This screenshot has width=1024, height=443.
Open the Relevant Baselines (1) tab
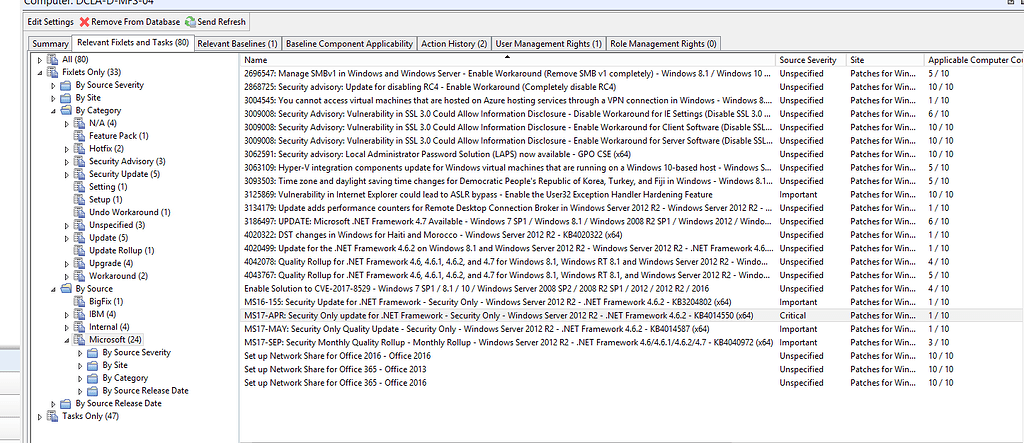click(237, 44)
